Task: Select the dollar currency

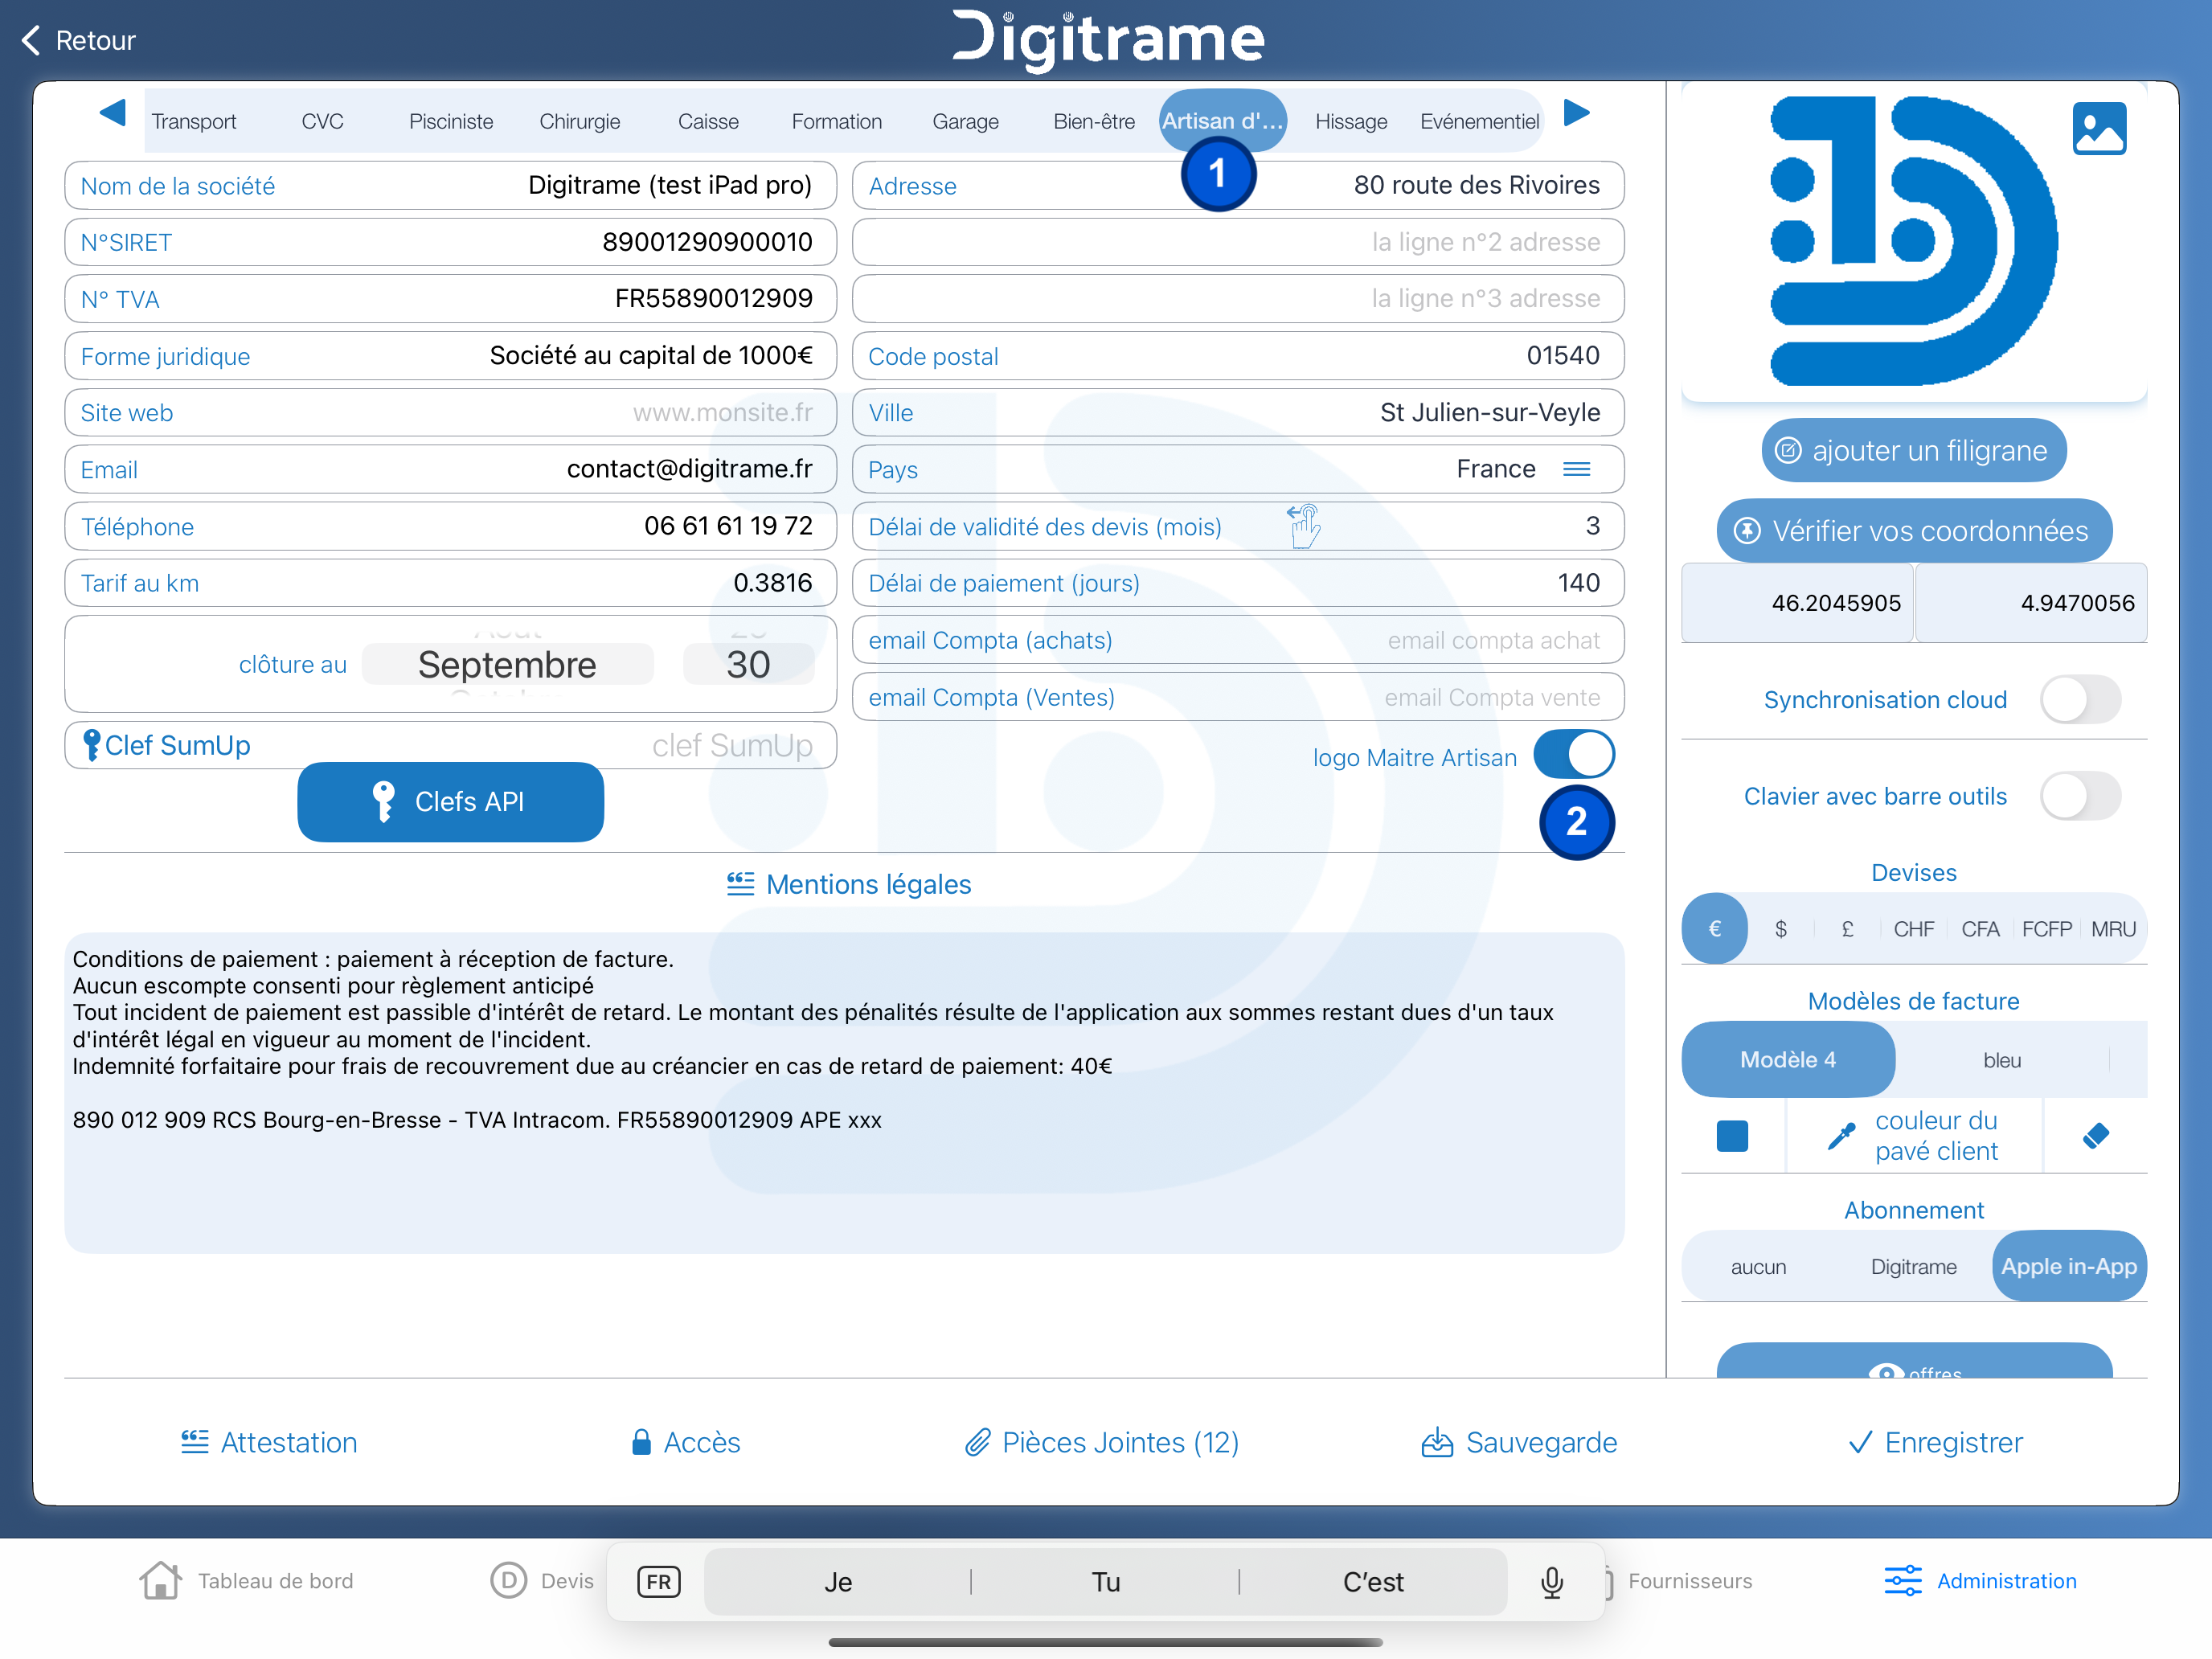Action: (1781, 929)
